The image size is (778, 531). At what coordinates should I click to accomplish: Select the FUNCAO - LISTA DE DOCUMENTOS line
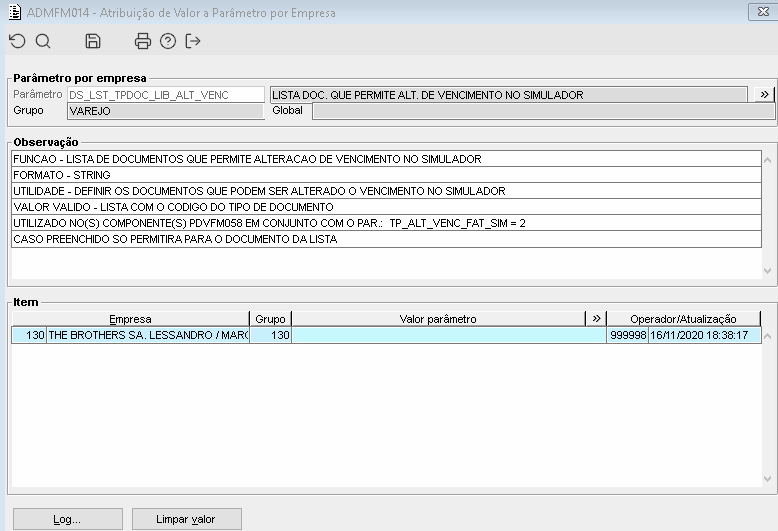pos(387,159)
